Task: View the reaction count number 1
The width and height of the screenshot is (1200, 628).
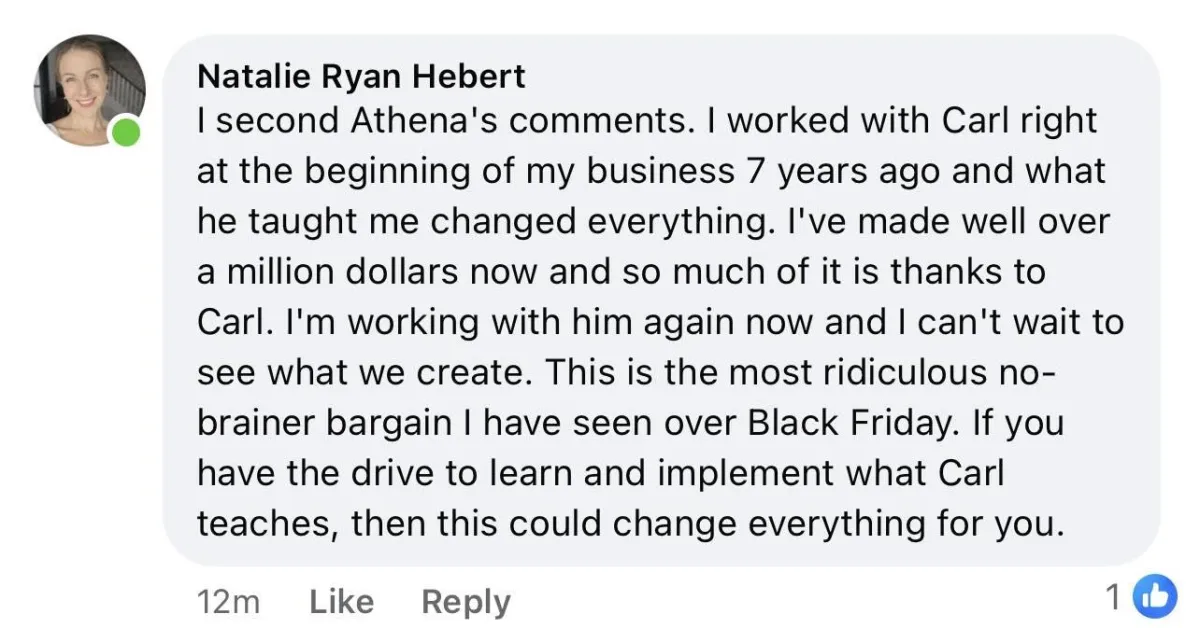Action: (1112, 598)
